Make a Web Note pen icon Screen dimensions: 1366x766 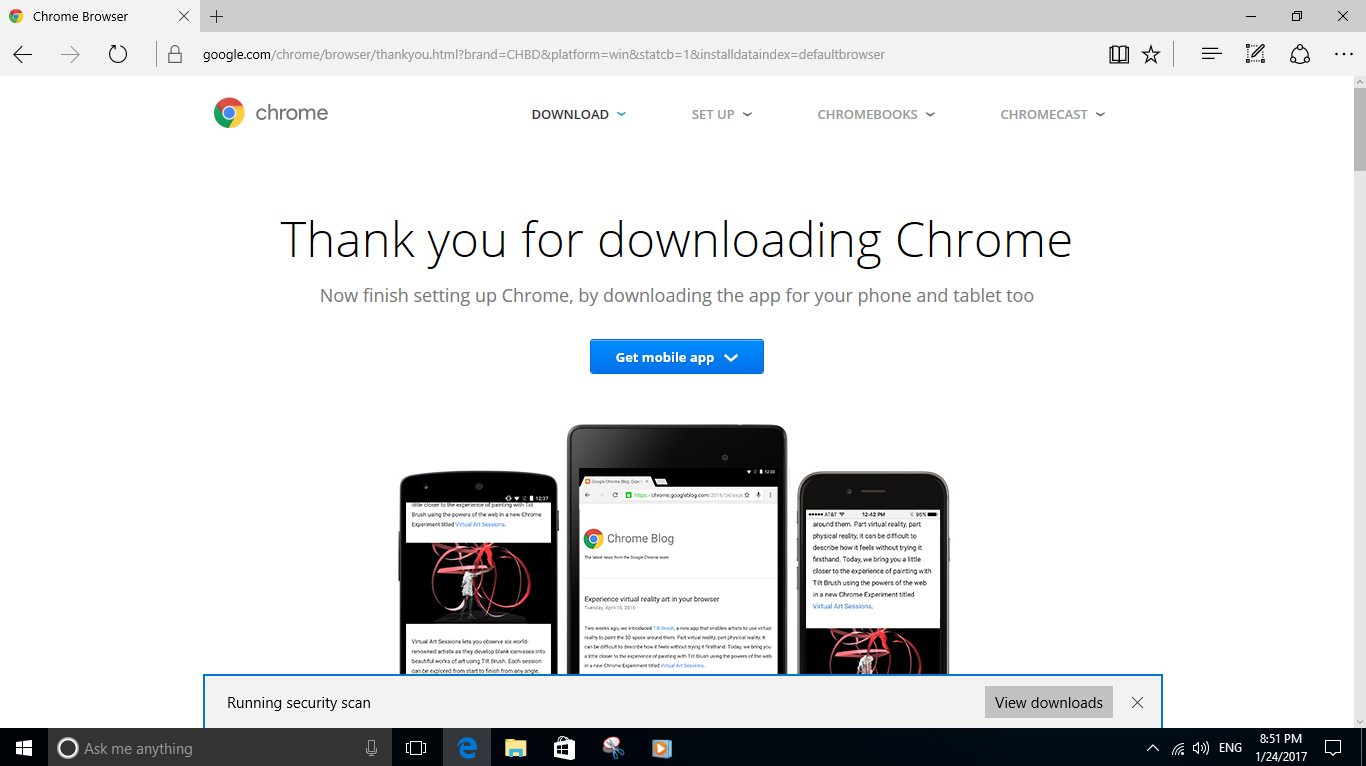1255,54
